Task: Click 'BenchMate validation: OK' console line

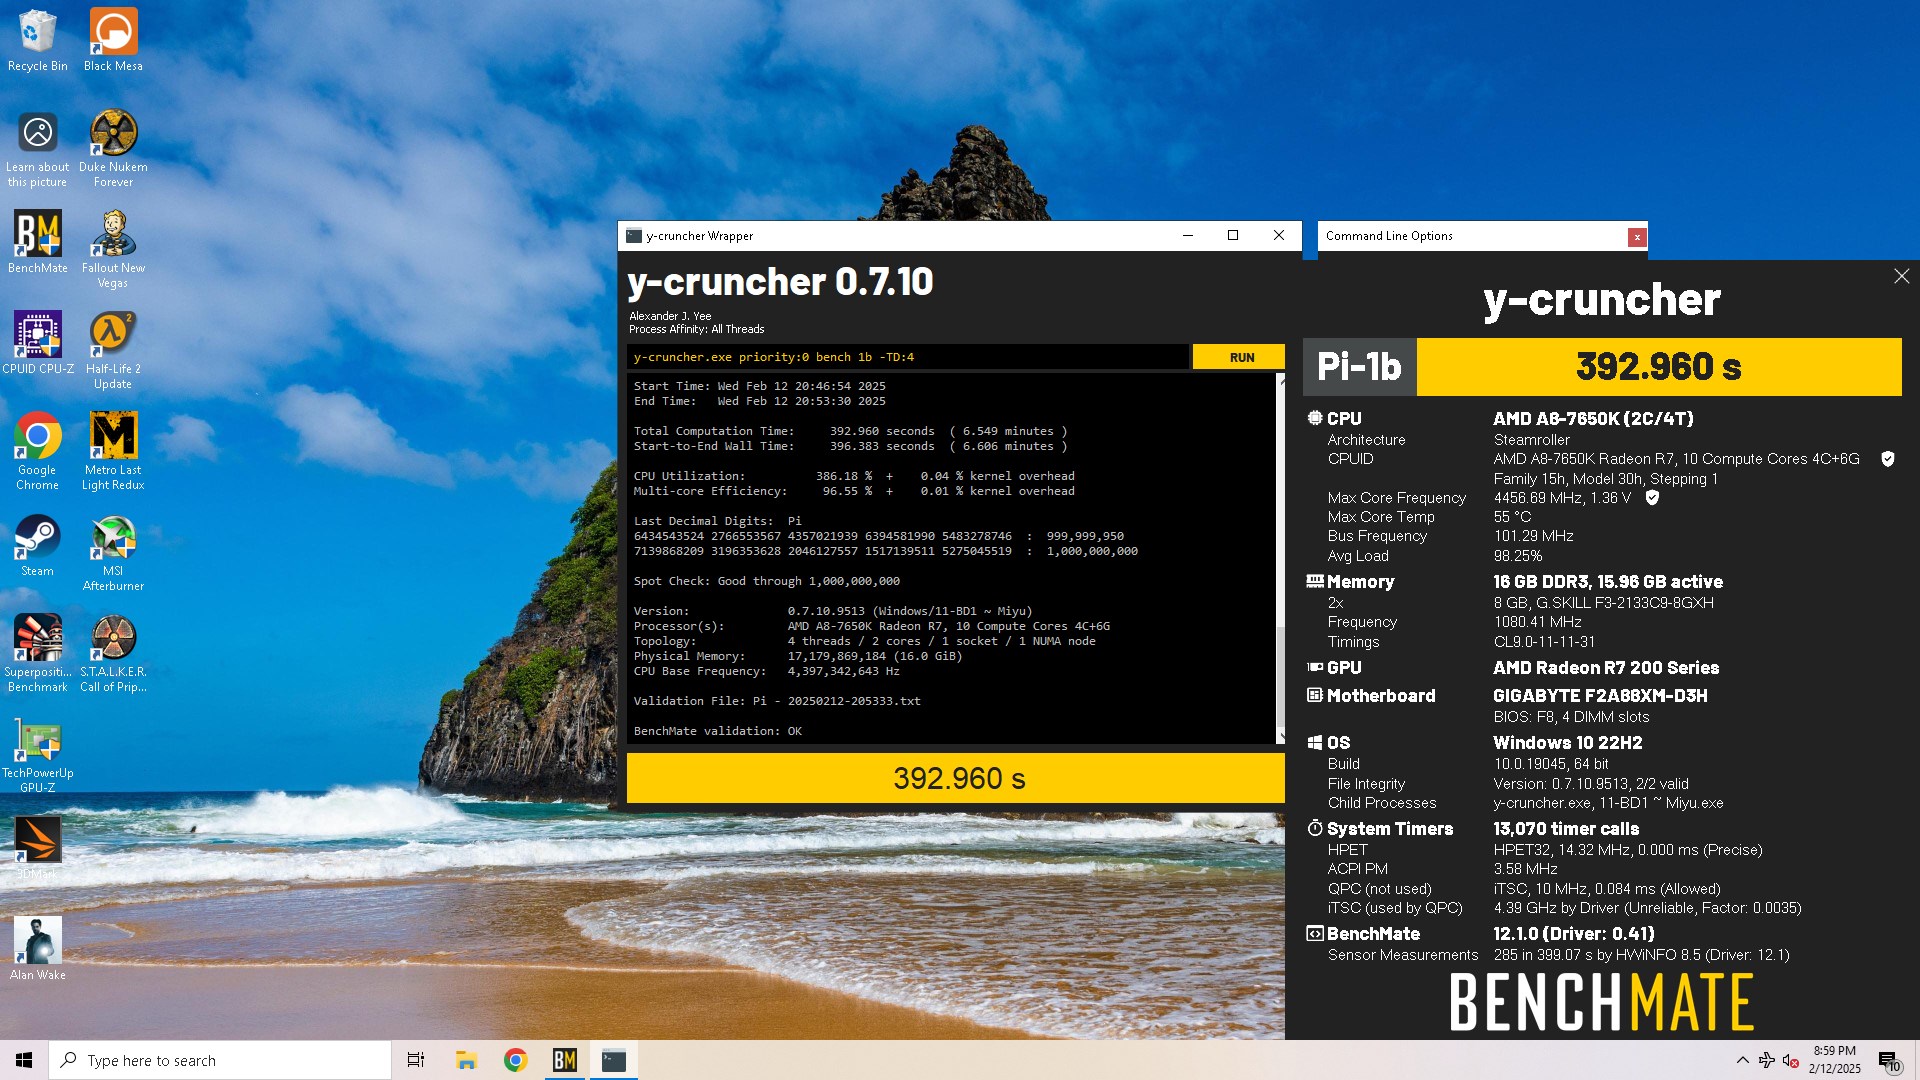Action: click(x=717, y=731)
